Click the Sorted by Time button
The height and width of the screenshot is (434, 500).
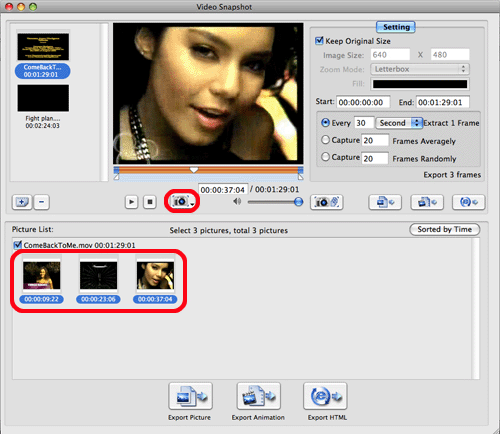point(444,229)
